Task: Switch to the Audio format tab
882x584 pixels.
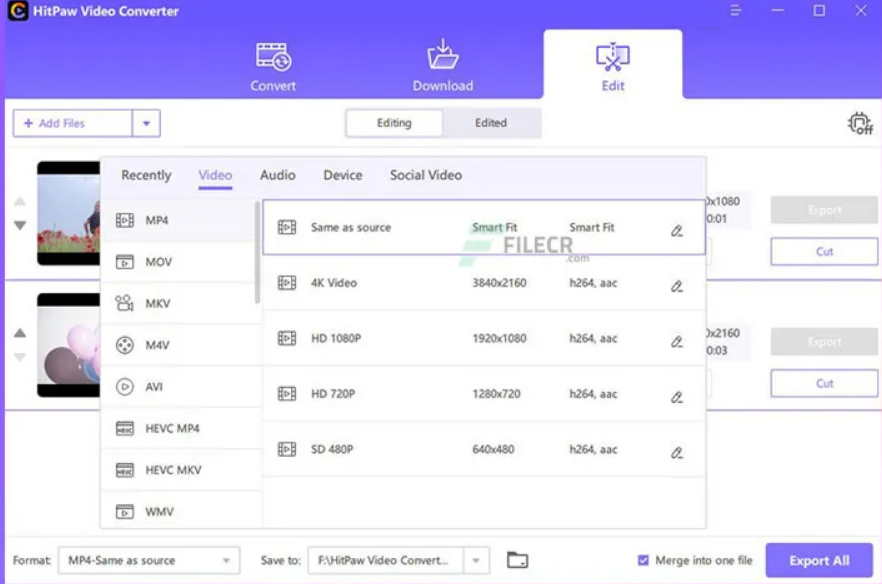Action: coord(277,175)
